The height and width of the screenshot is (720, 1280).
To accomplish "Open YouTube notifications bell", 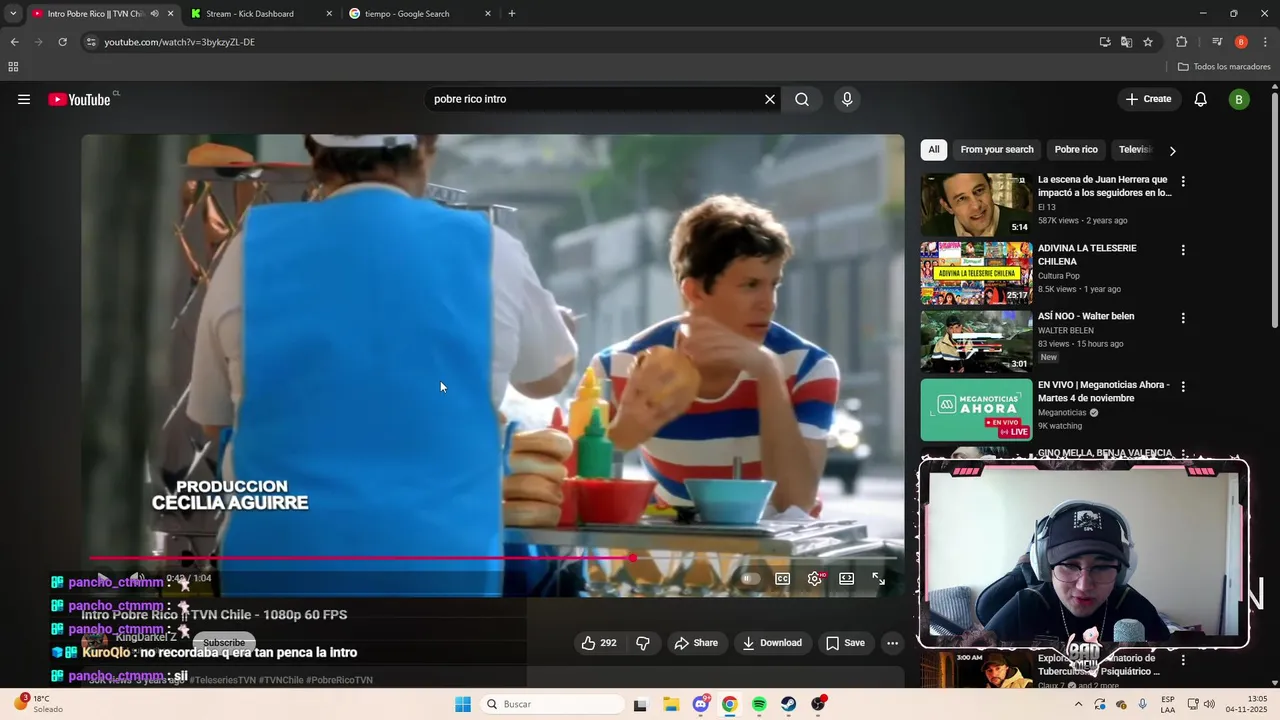I will pos(1201,99).
